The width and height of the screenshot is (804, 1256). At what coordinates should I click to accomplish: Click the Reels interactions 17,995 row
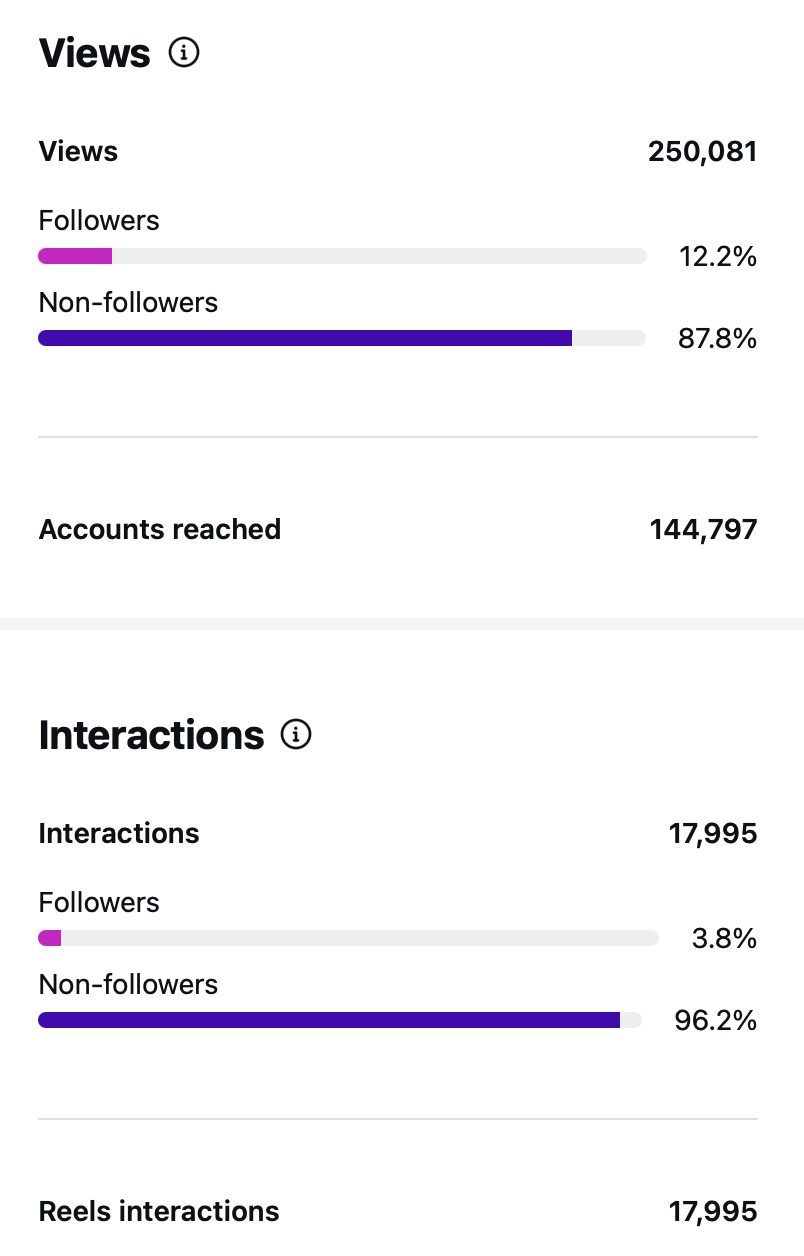(400, 1211)
